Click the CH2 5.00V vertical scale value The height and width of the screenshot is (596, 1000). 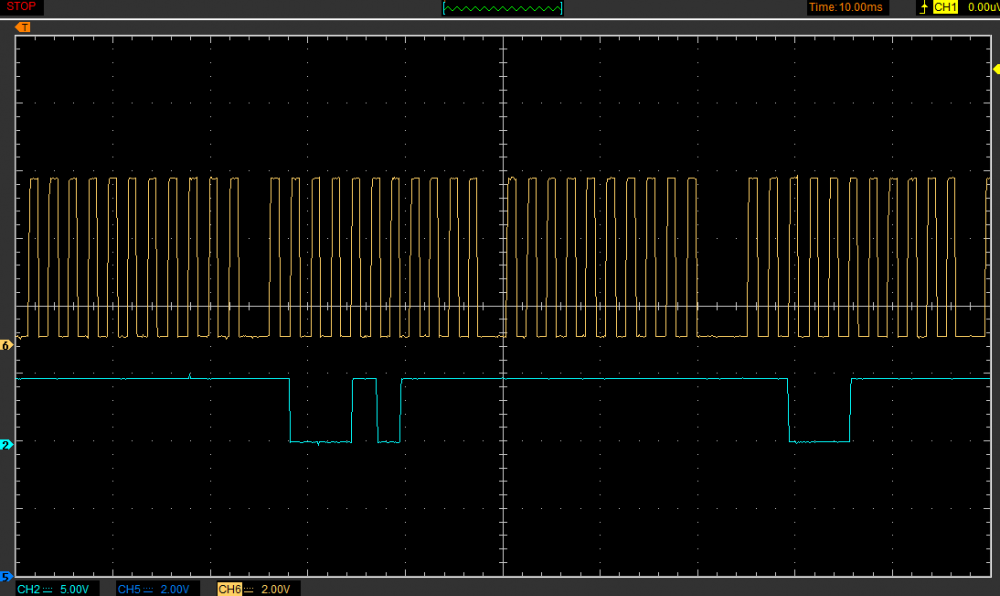pos(76,589)
